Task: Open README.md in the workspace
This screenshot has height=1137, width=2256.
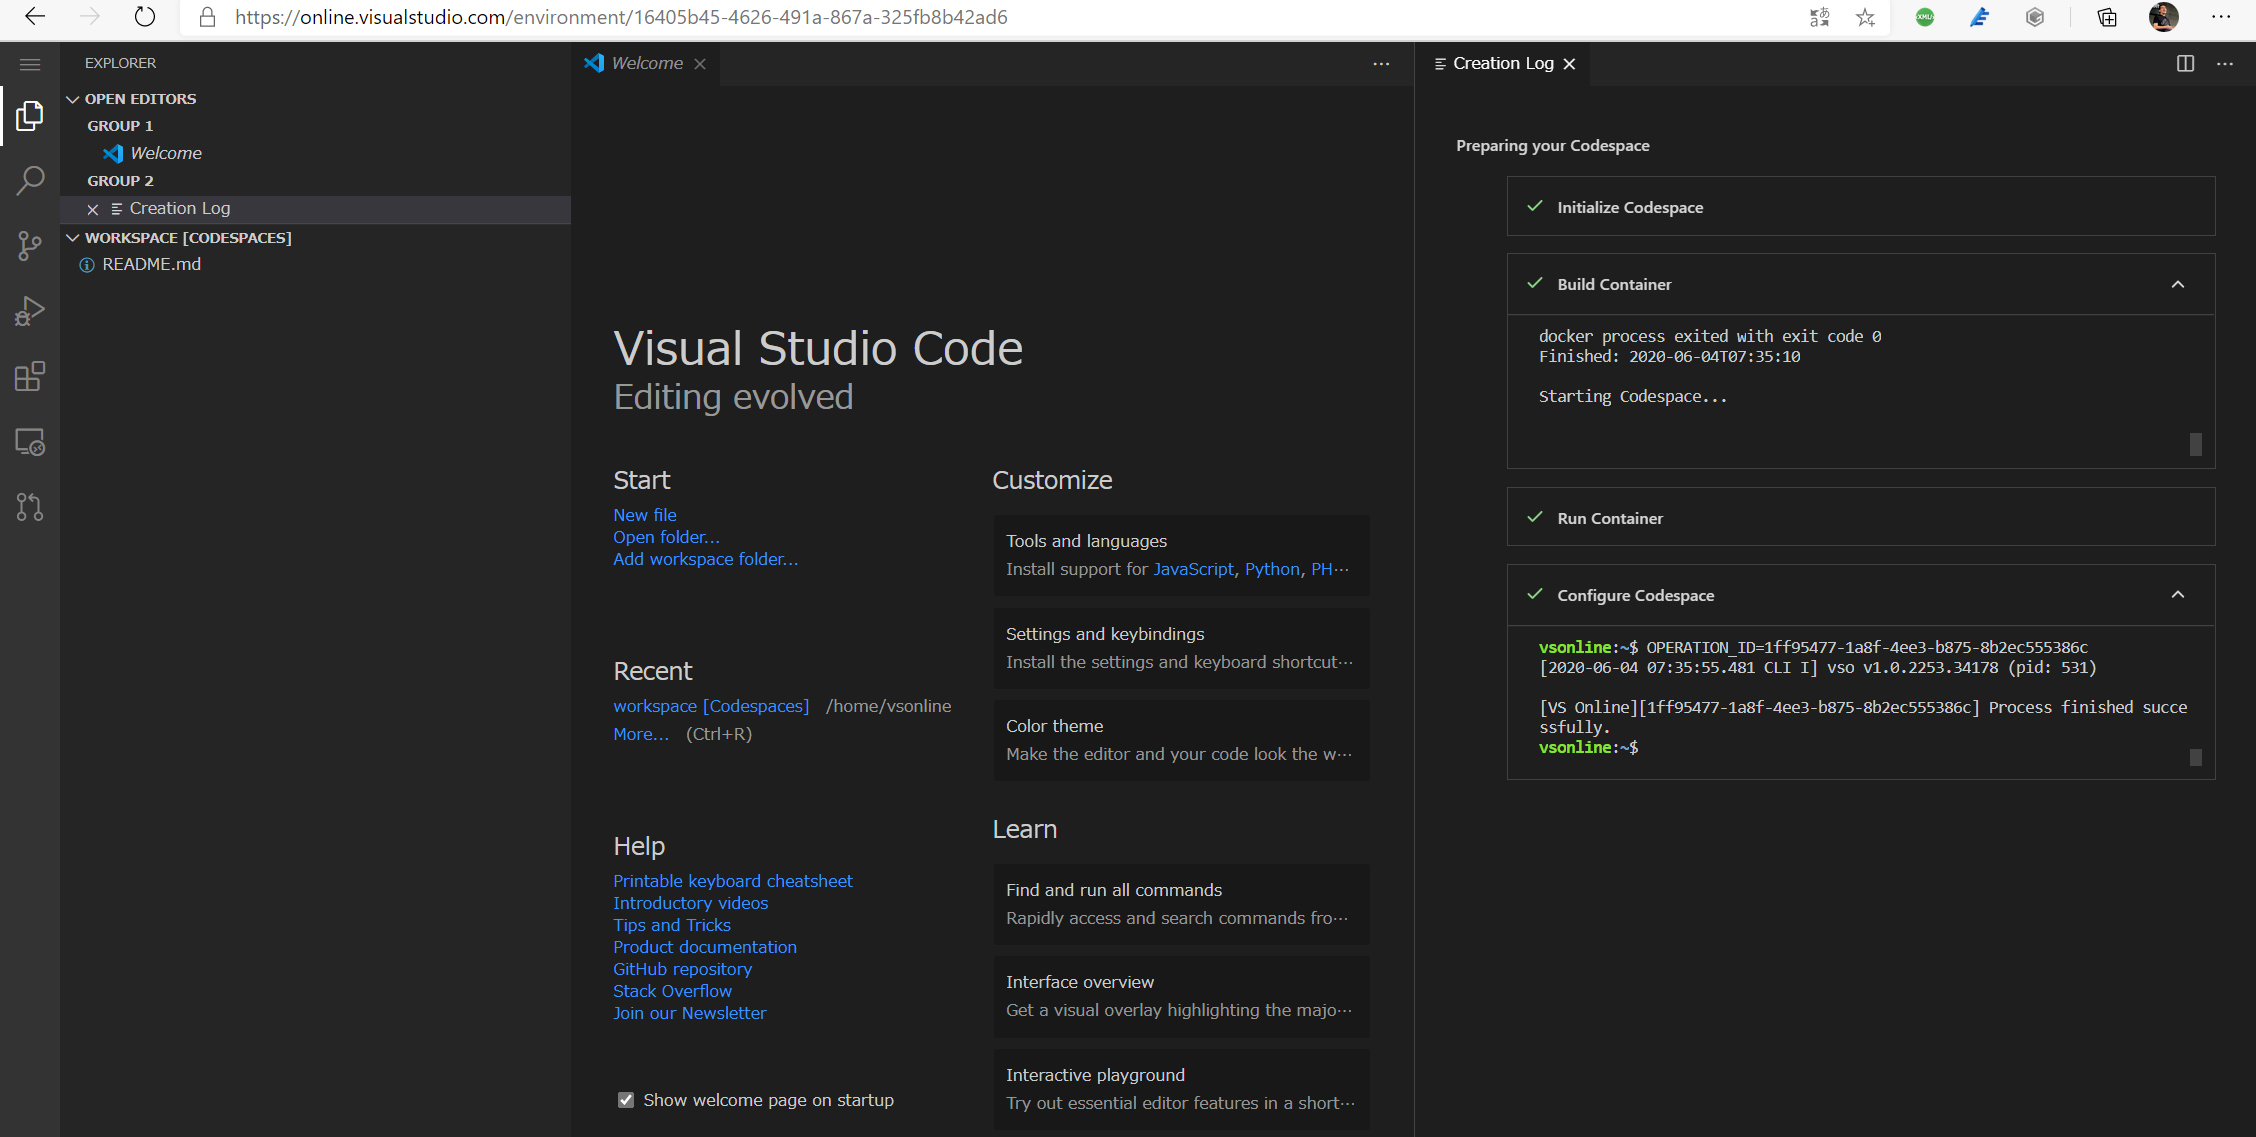Action: pos(151,264)
